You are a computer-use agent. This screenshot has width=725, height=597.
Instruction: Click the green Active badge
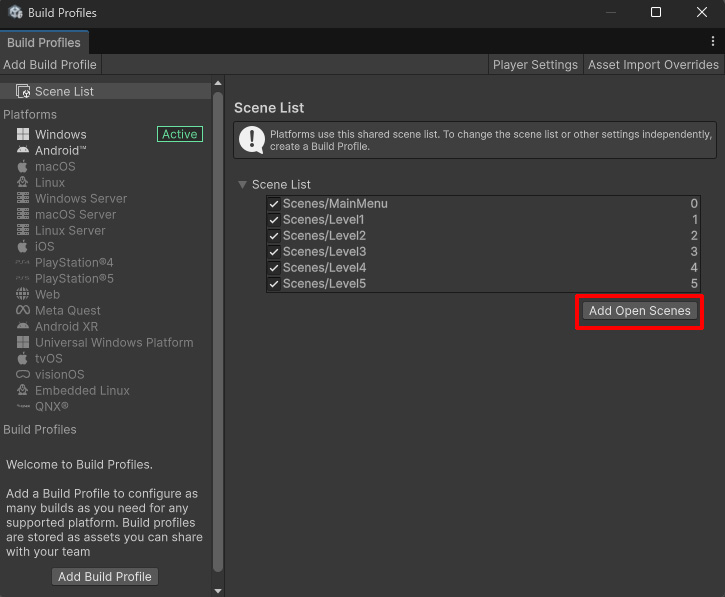[180, 134]
